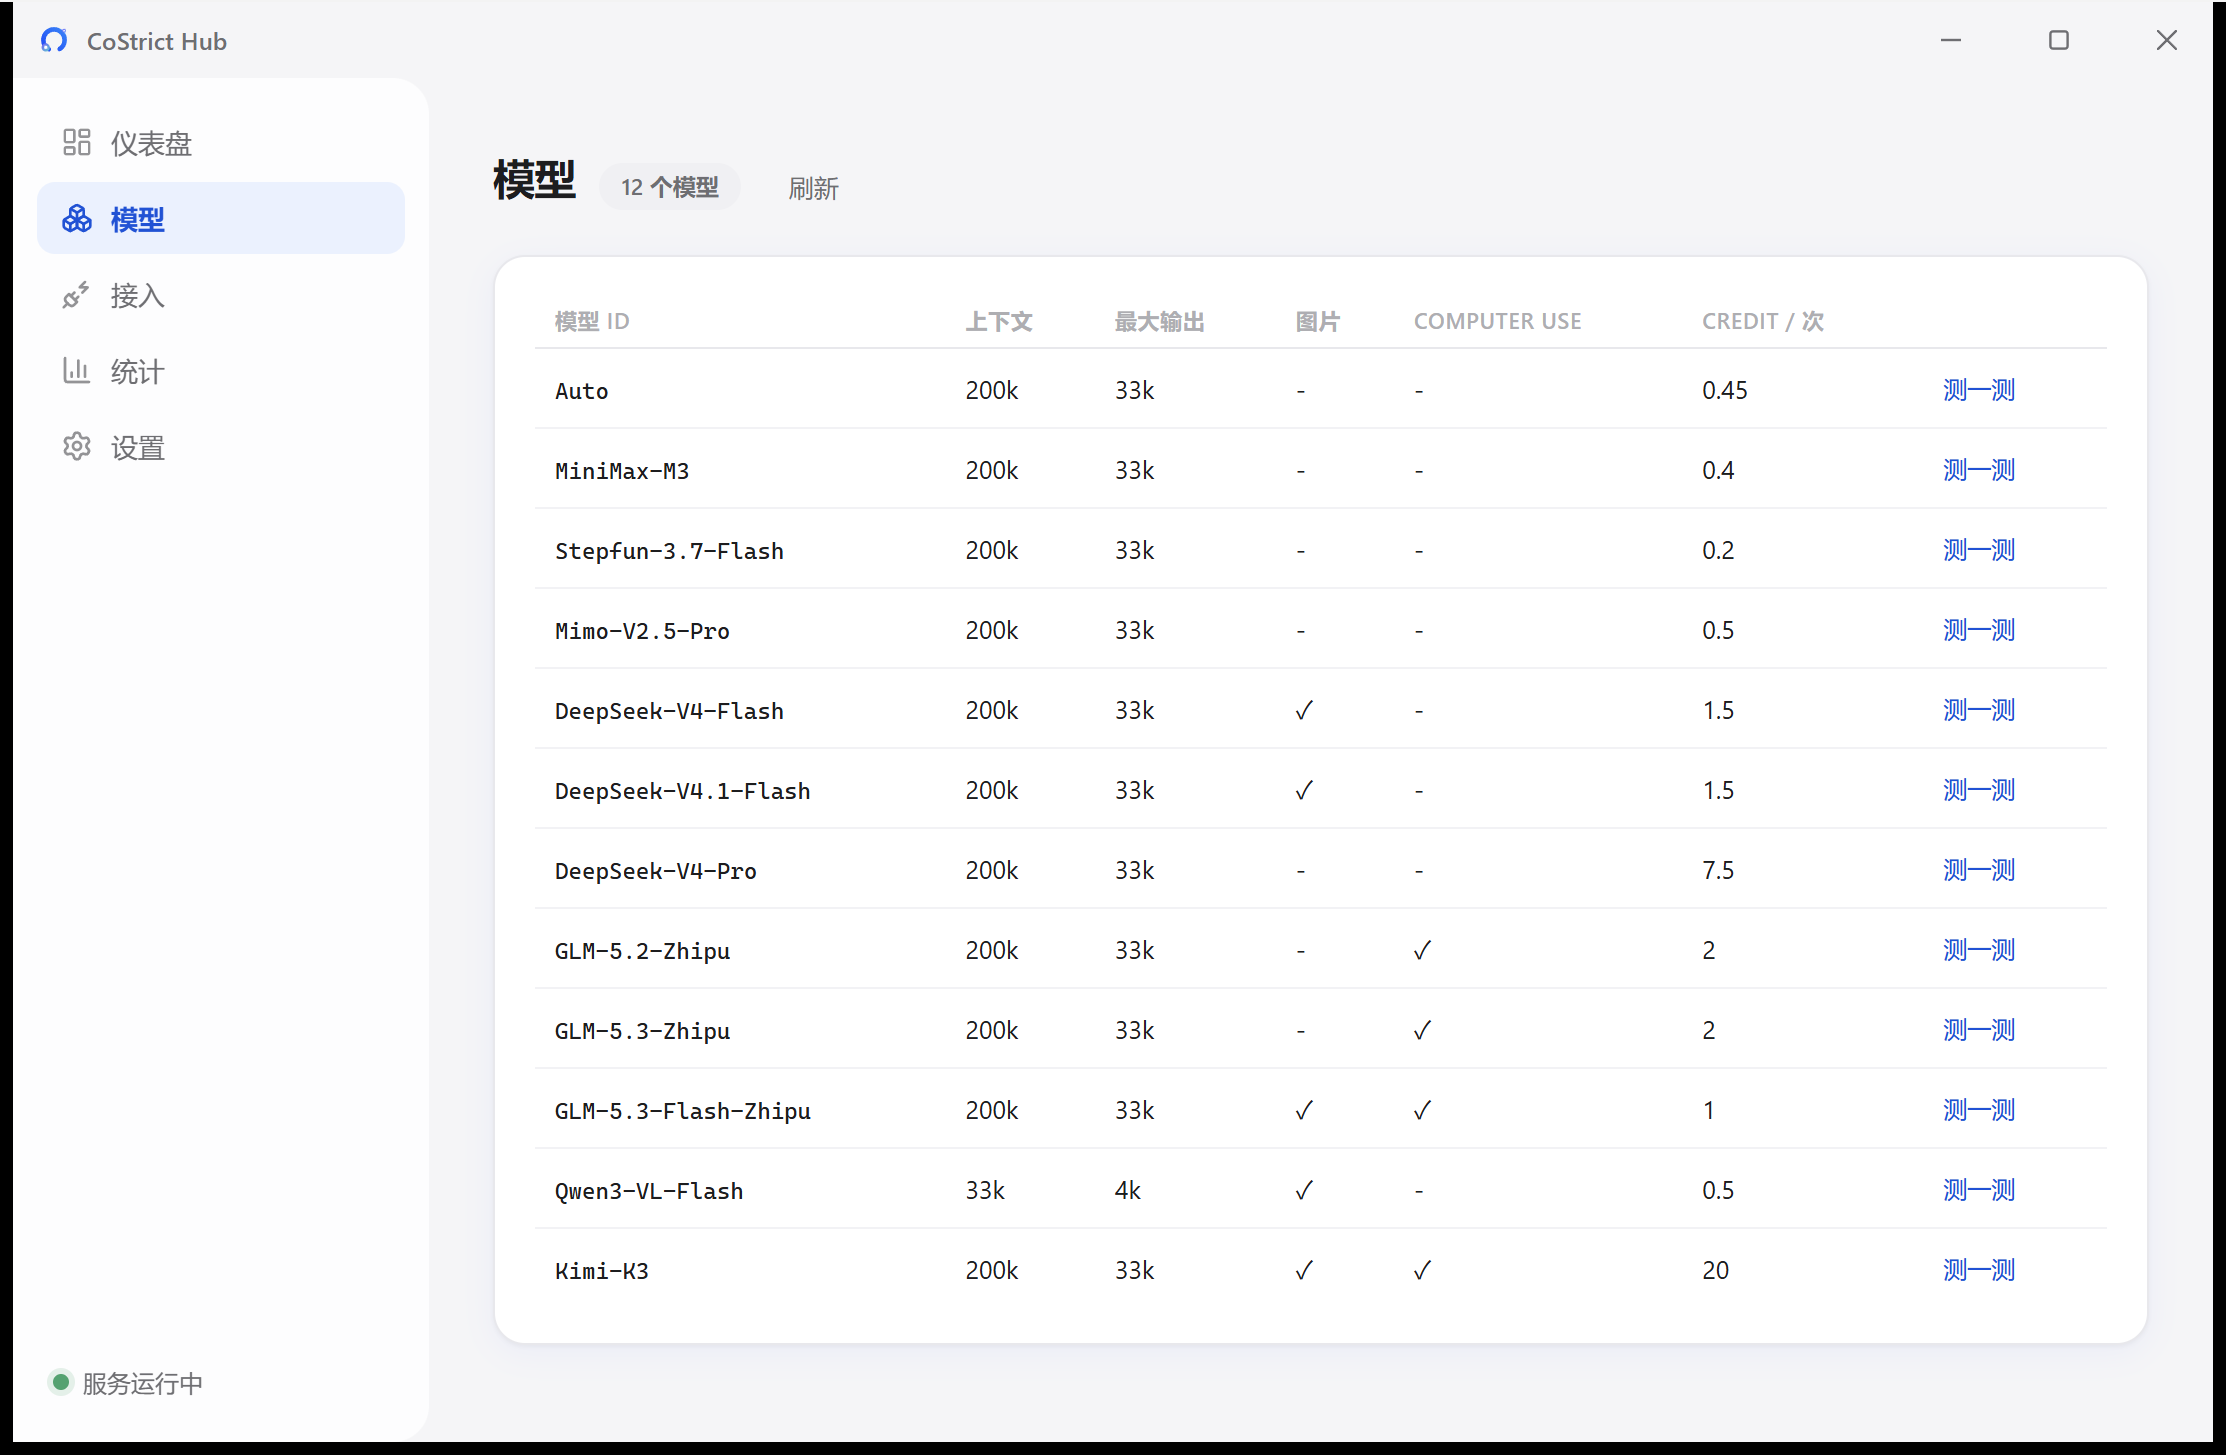Test GLM-5.2-Zhipu via 测一测 link
Image resolution: width=2226 pixels, height=1455 pixels.
coord(1978,950)
